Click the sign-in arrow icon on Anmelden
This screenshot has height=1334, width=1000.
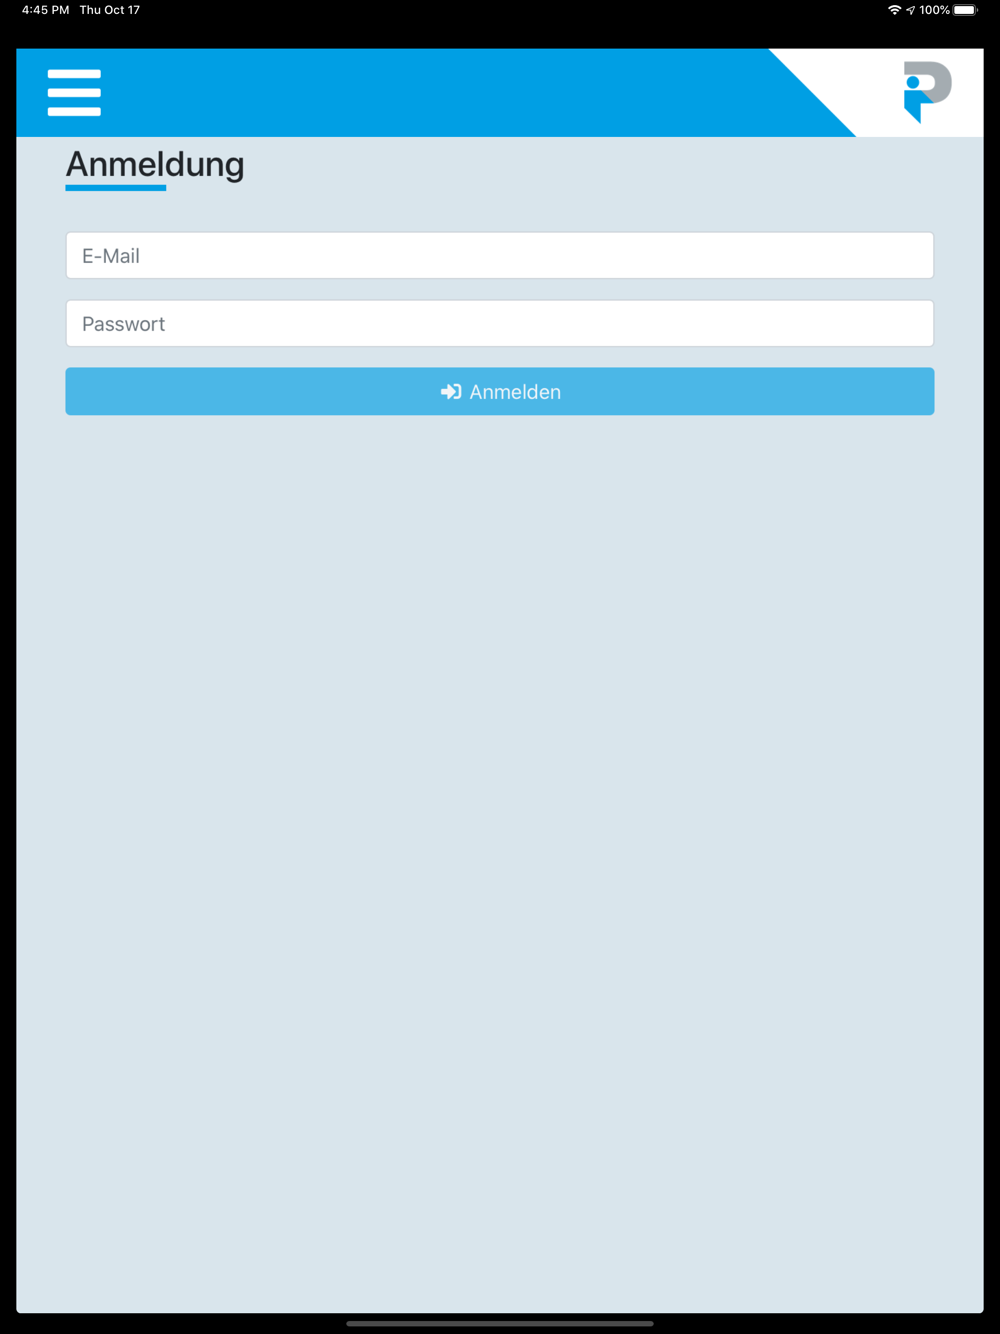point(451,392)
